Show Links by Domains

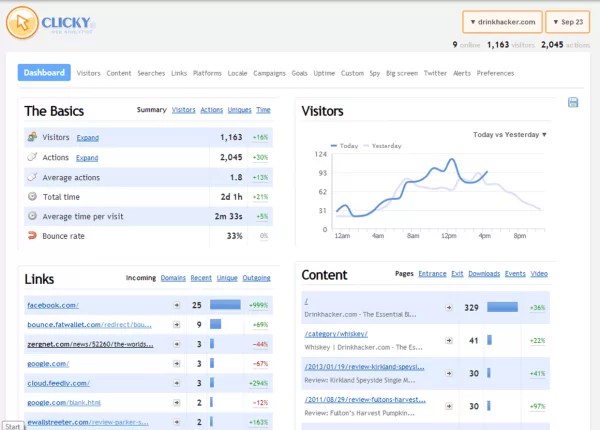(173, 278)
